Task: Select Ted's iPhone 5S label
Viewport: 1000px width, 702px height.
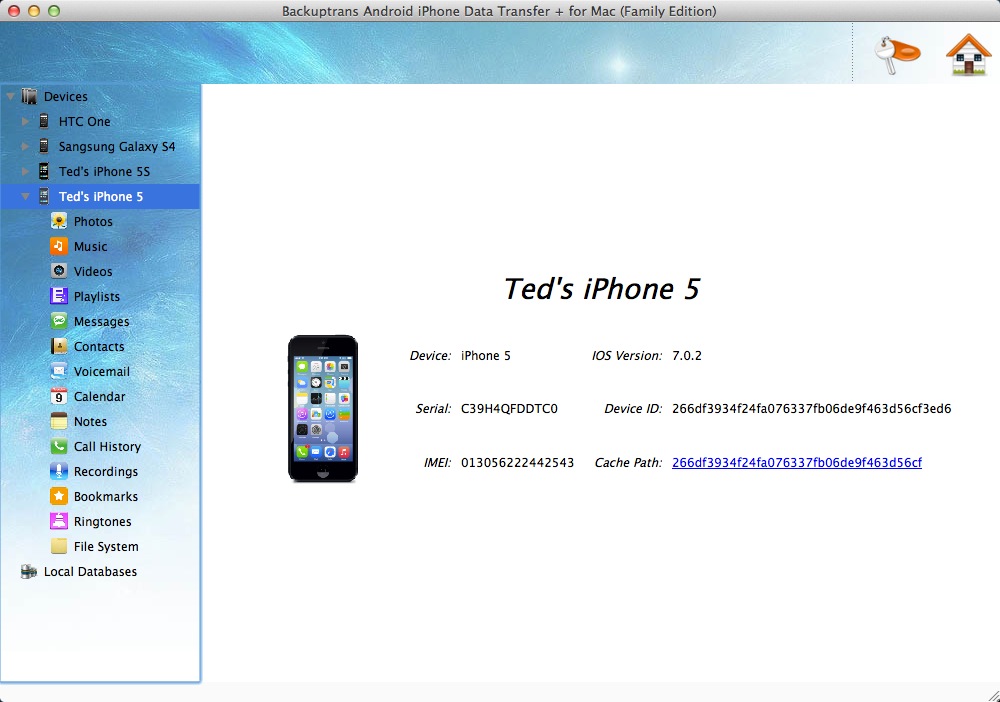Action: pos(105,172)
